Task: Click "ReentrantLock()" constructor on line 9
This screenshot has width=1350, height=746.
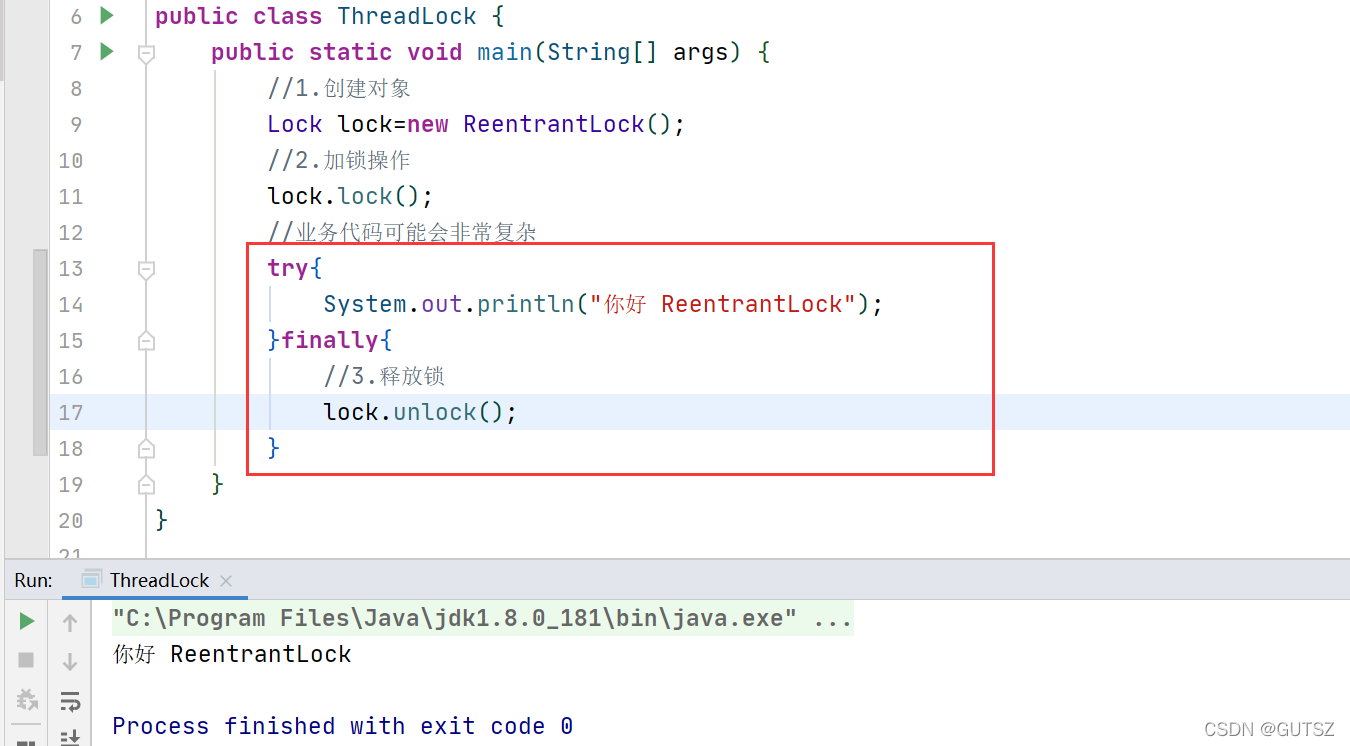Action: 567,124
